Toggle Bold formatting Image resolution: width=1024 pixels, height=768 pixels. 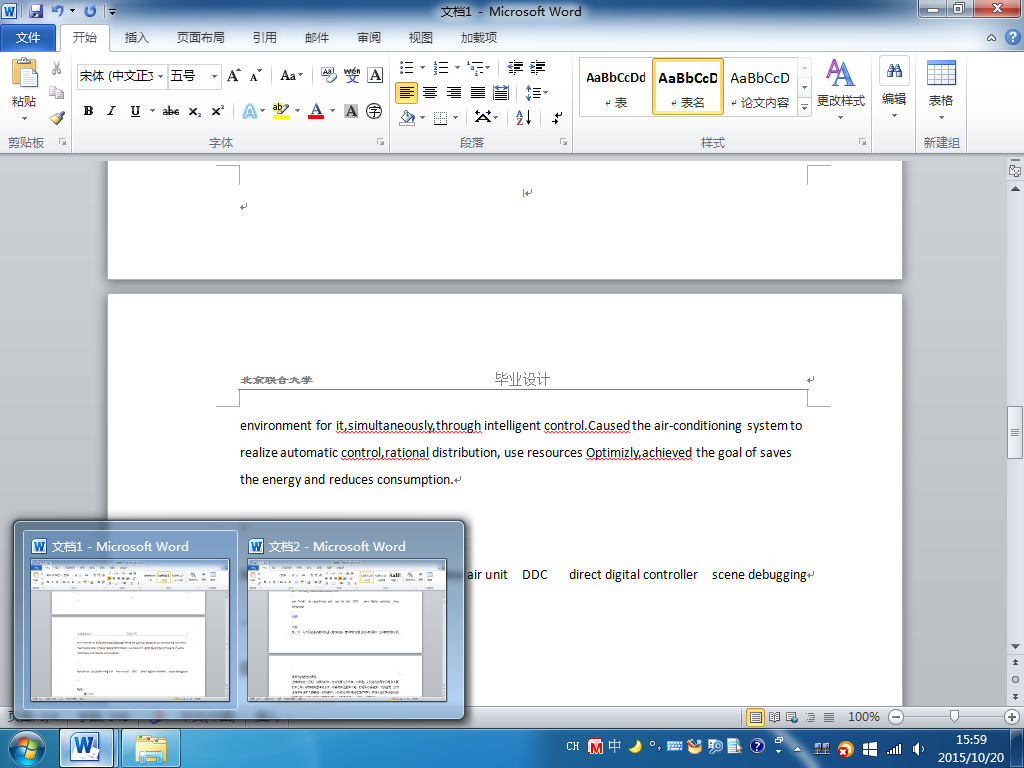pyautogui.click(x=88, y=111)
